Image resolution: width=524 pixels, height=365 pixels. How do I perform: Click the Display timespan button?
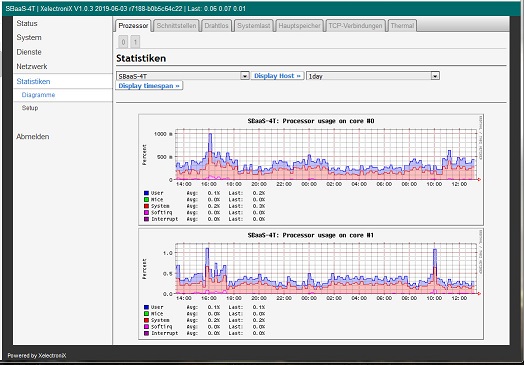click(149, 86)
